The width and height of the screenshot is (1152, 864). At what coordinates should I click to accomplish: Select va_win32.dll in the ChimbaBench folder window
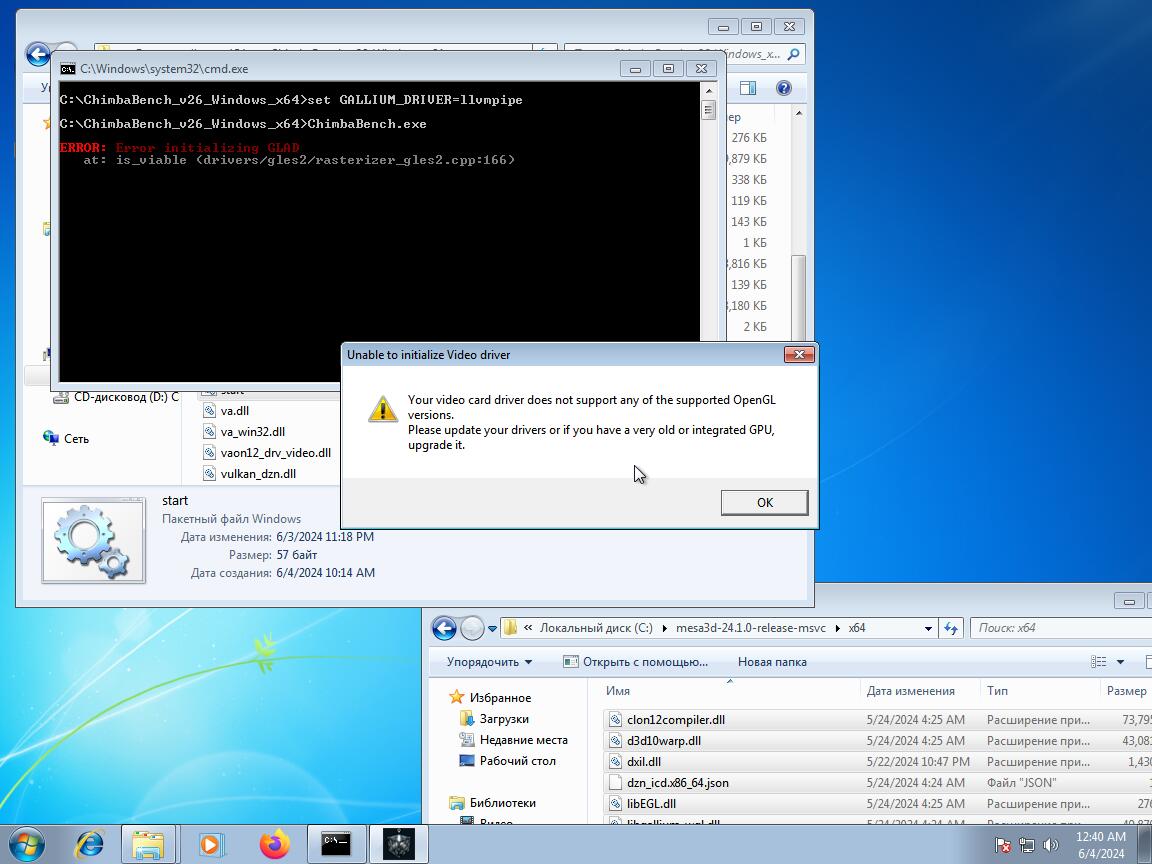tap(253, 432)
